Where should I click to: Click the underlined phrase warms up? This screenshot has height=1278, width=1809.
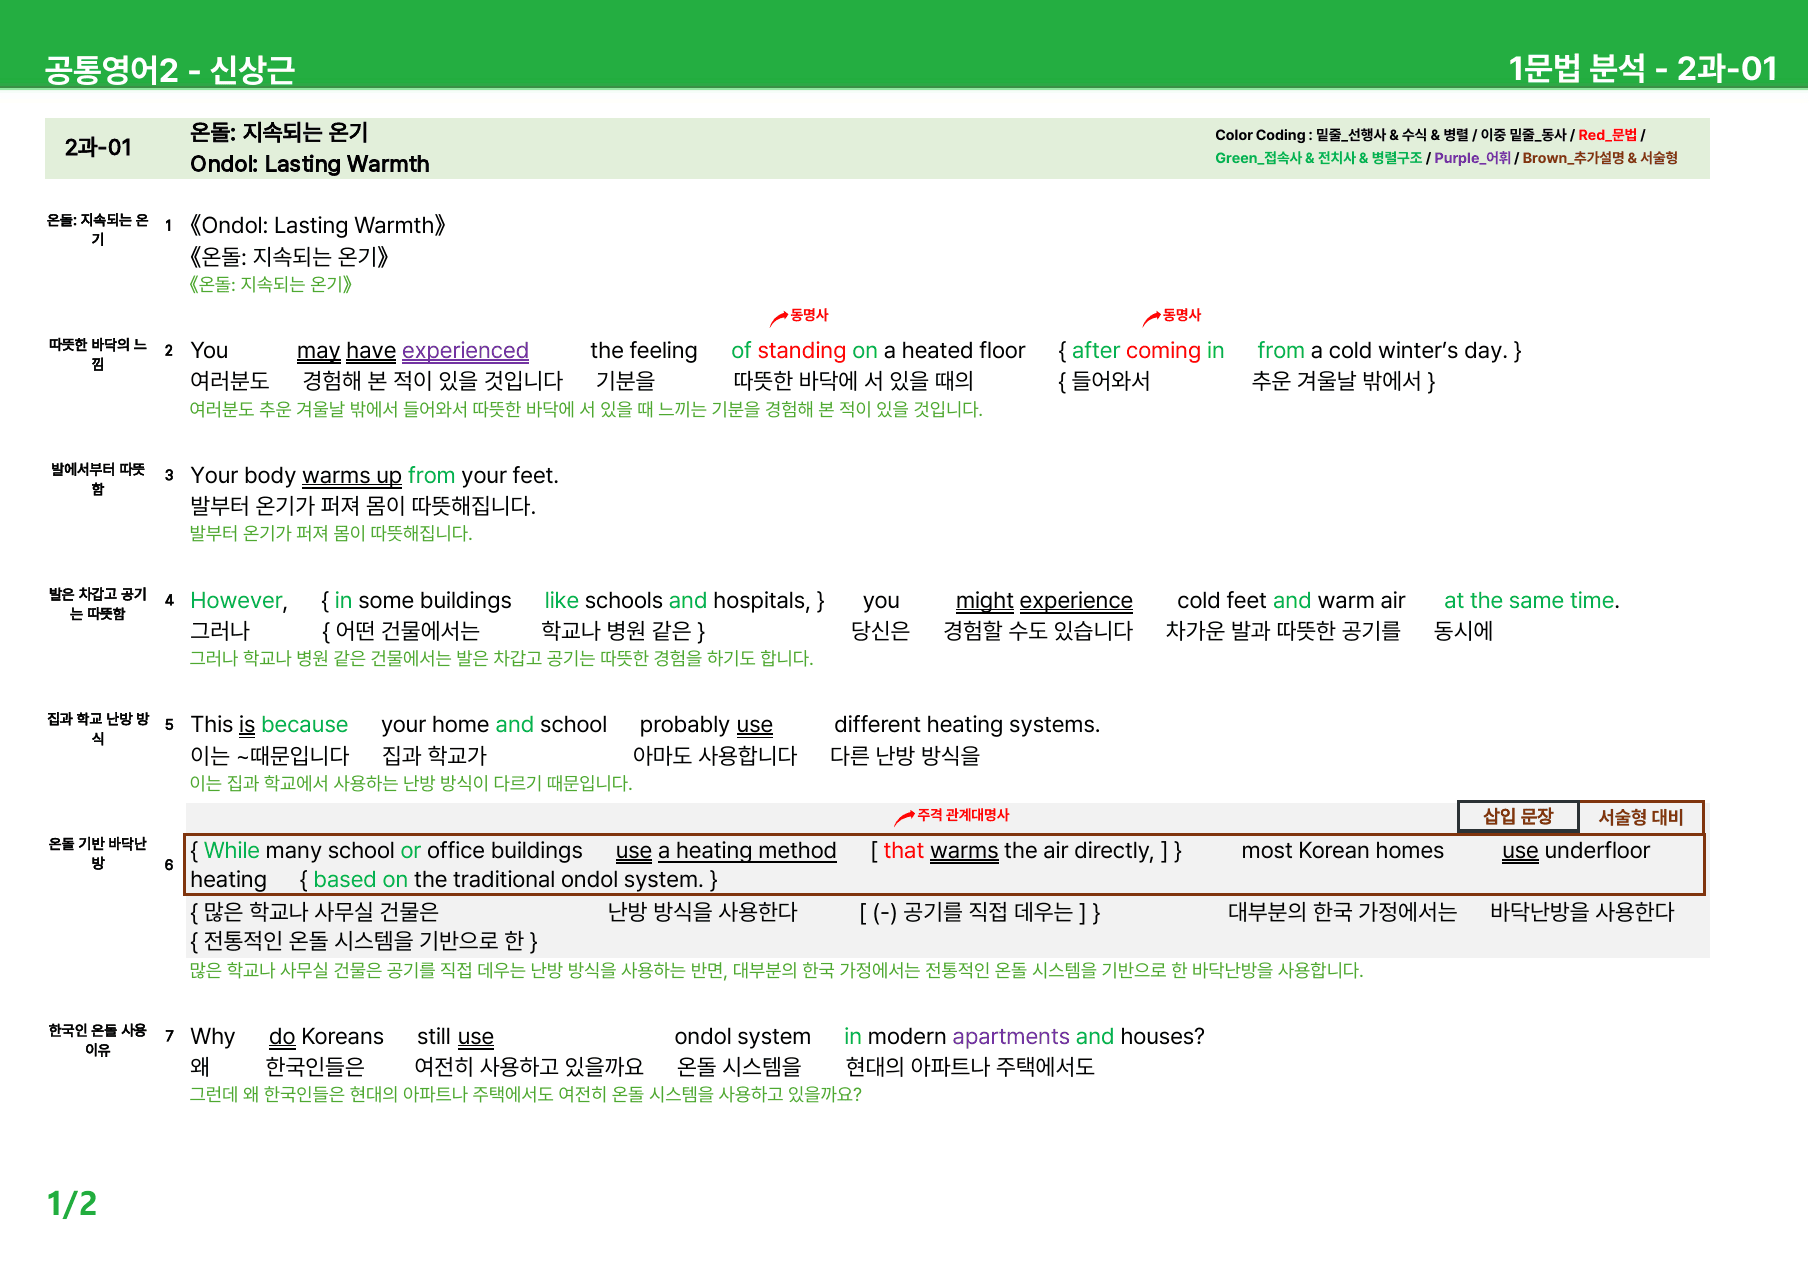pos(352,476)
